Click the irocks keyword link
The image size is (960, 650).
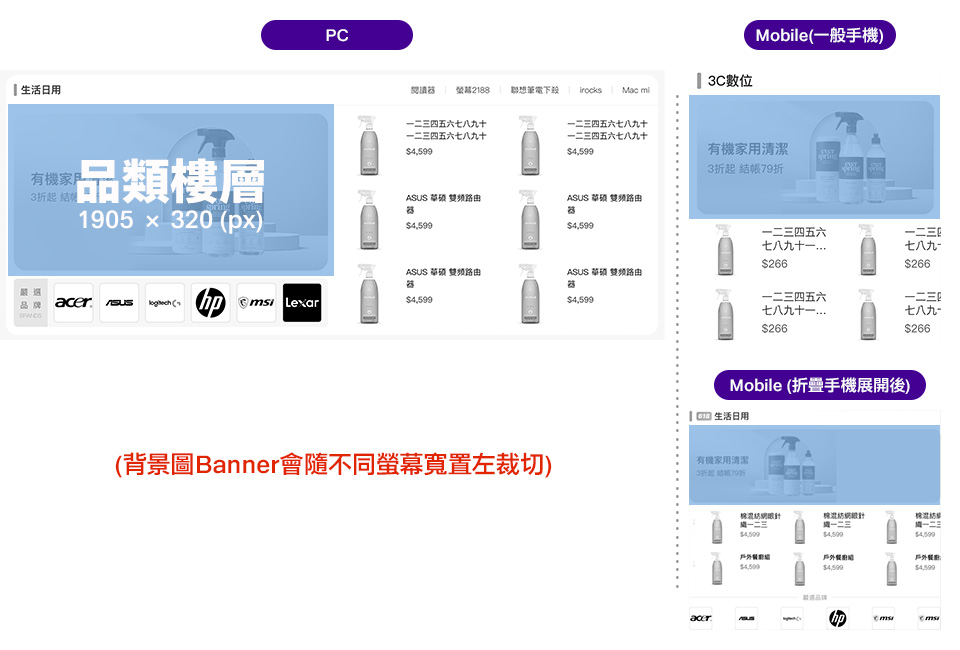click(591, 90)
